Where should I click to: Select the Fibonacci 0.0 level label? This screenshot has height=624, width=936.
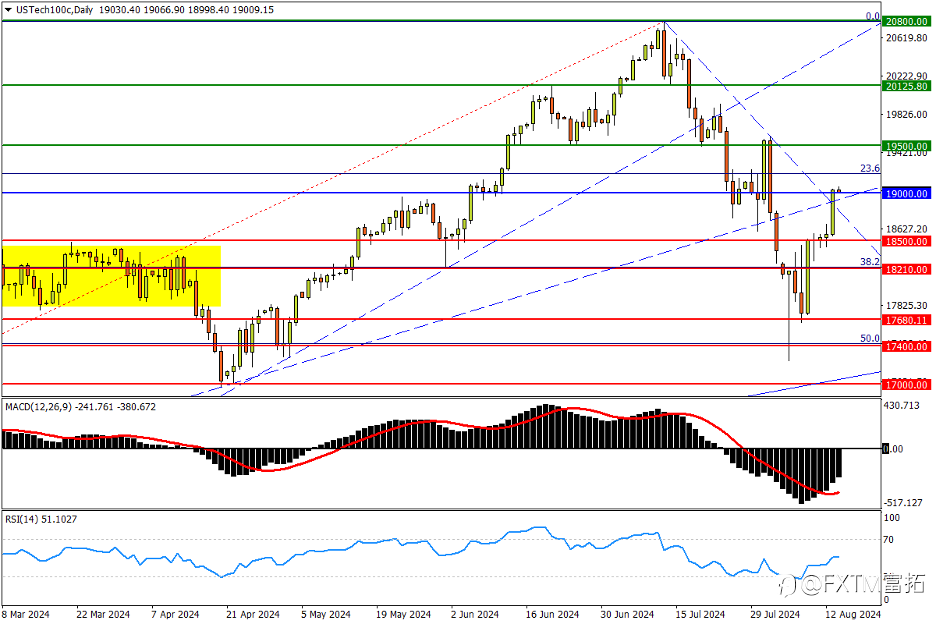point(873,16)
